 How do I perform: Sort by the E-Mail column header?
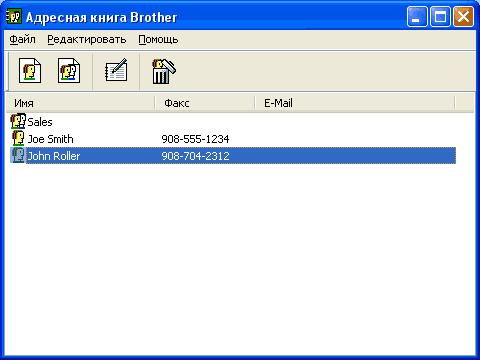pyautogui.click(x=355, y=103)
